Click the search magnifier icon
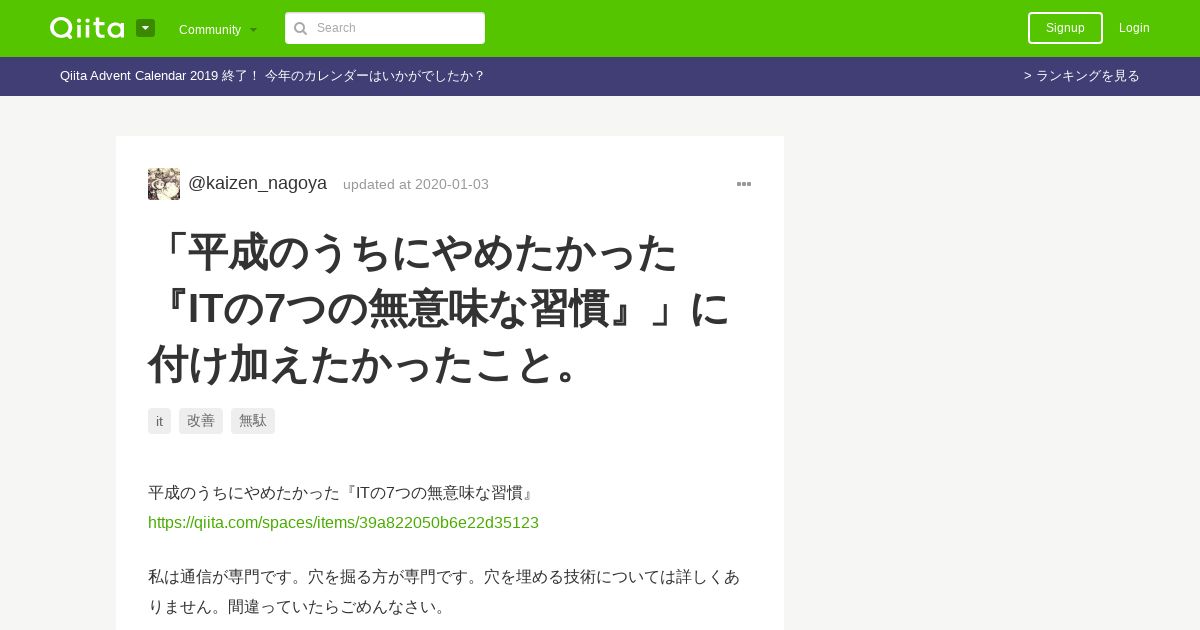The height and width of the screenshot is (630, 1200). [x=300, y=28]
